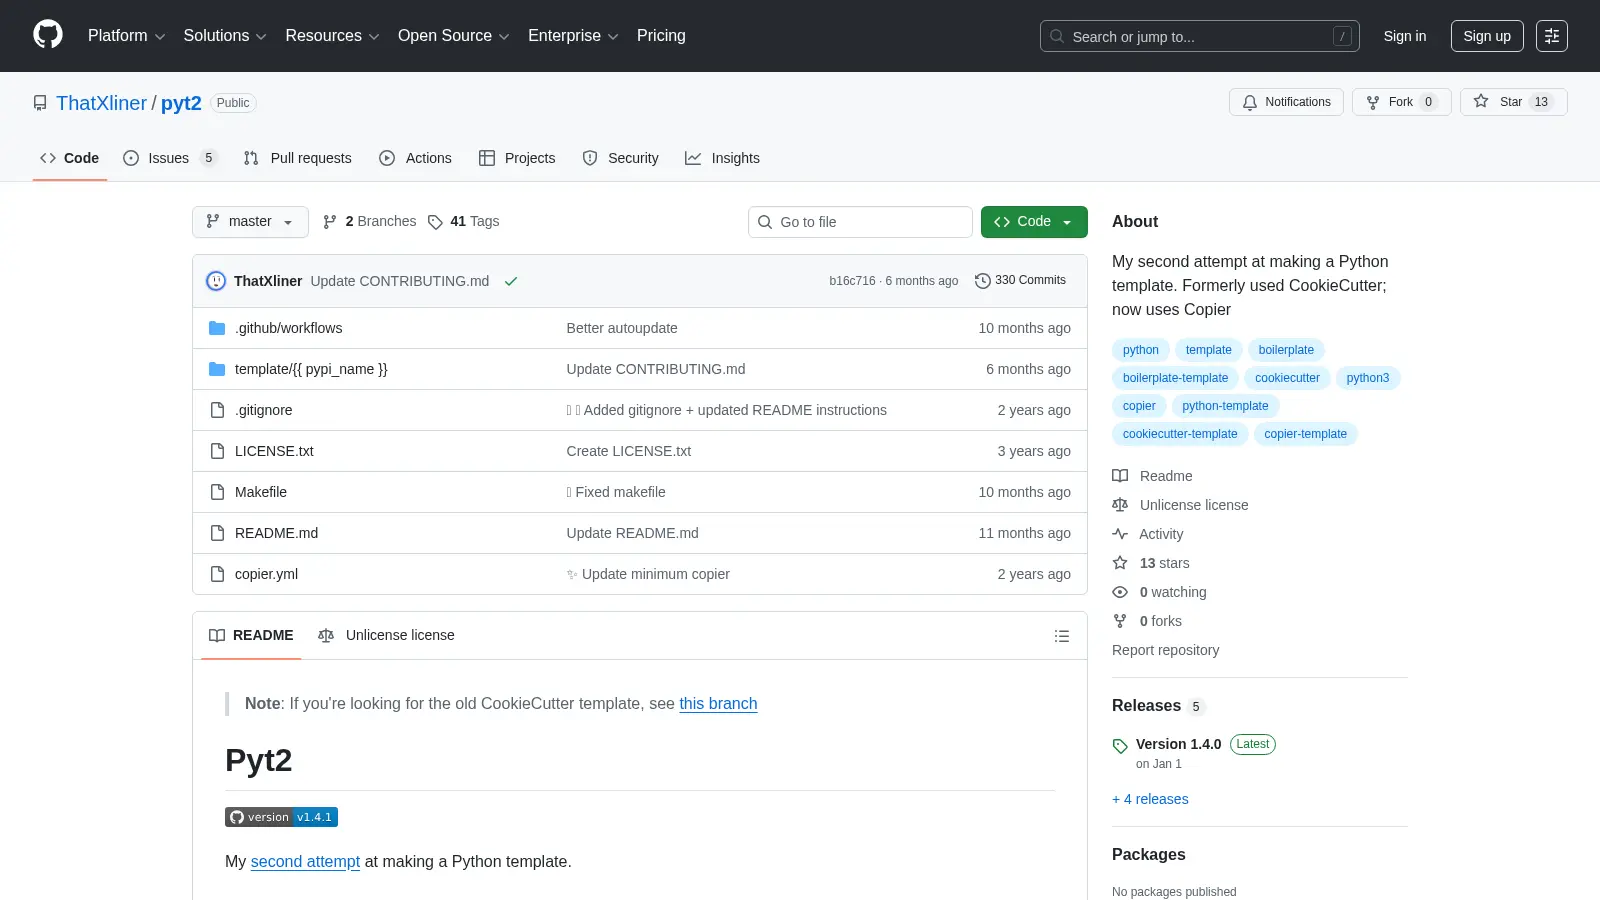Open the GitHub homepage logo

pyautogui.click(x=48, y=35)
